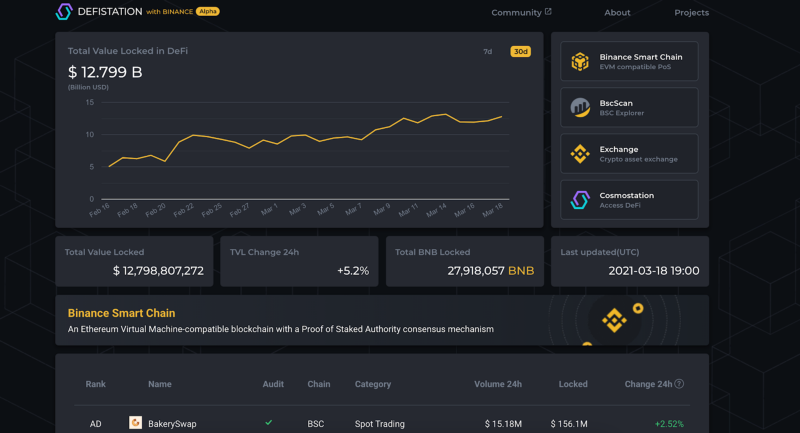This screenshot has width=800, height=433.
Task: Sort table by Chain column
Action: [319, 384]
